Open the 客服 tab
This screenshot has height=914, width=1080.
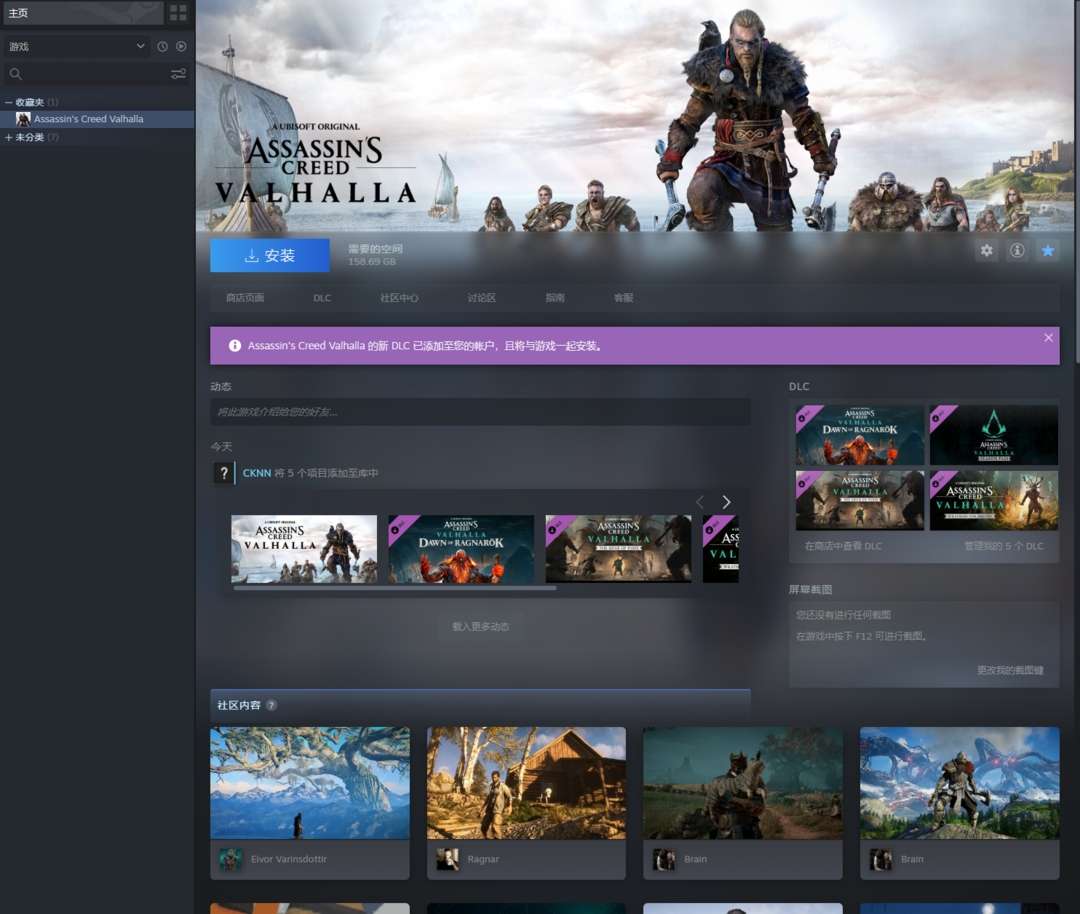pos(623,298)
